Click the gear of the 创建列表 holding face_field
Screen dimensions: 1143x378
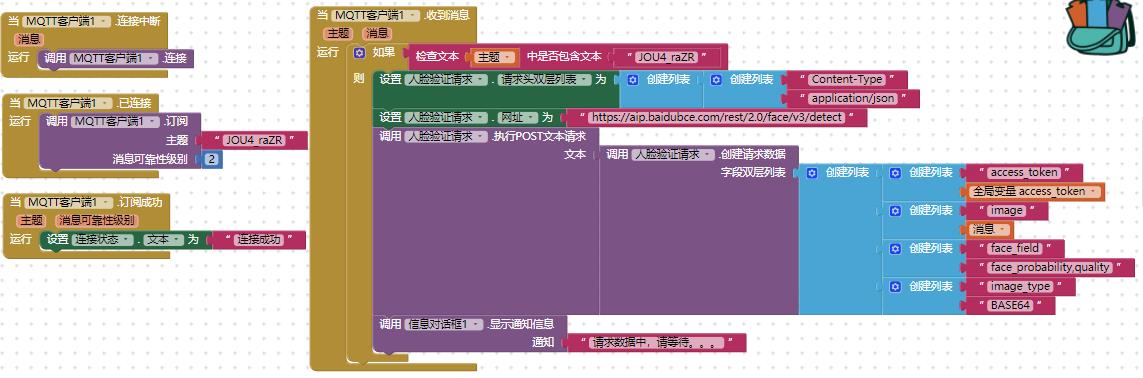click(x=896, y=248)
